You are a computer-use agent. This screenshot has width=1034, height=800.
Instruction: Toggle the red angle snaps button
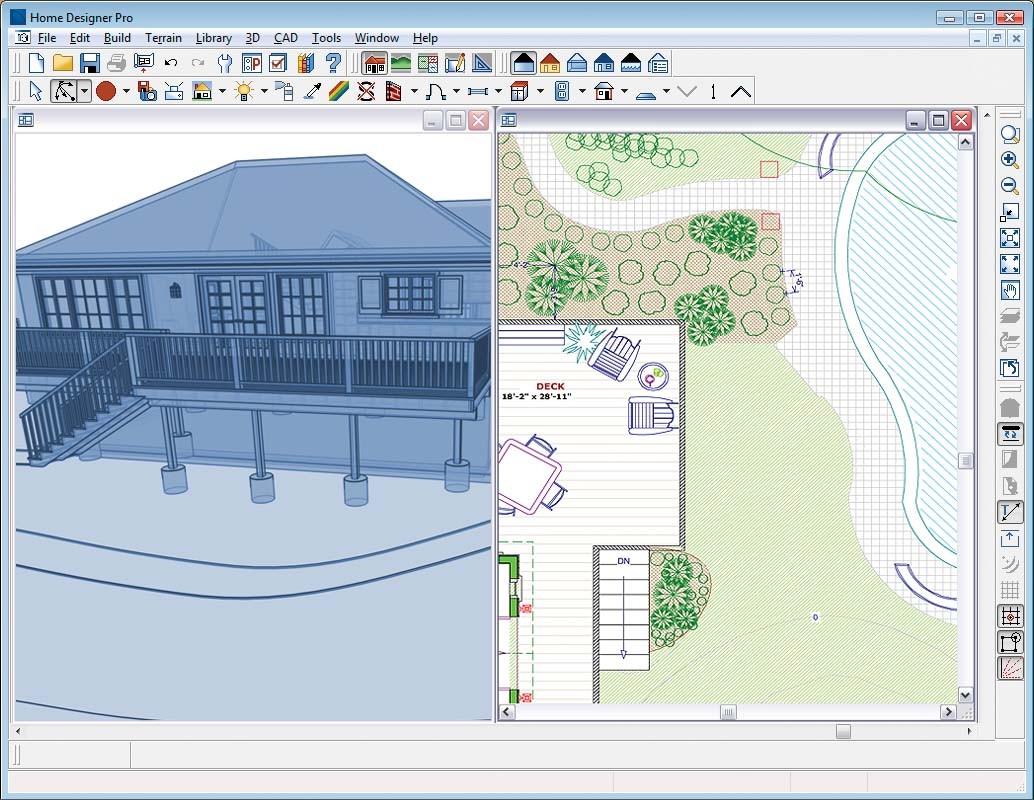point(1009,668)
